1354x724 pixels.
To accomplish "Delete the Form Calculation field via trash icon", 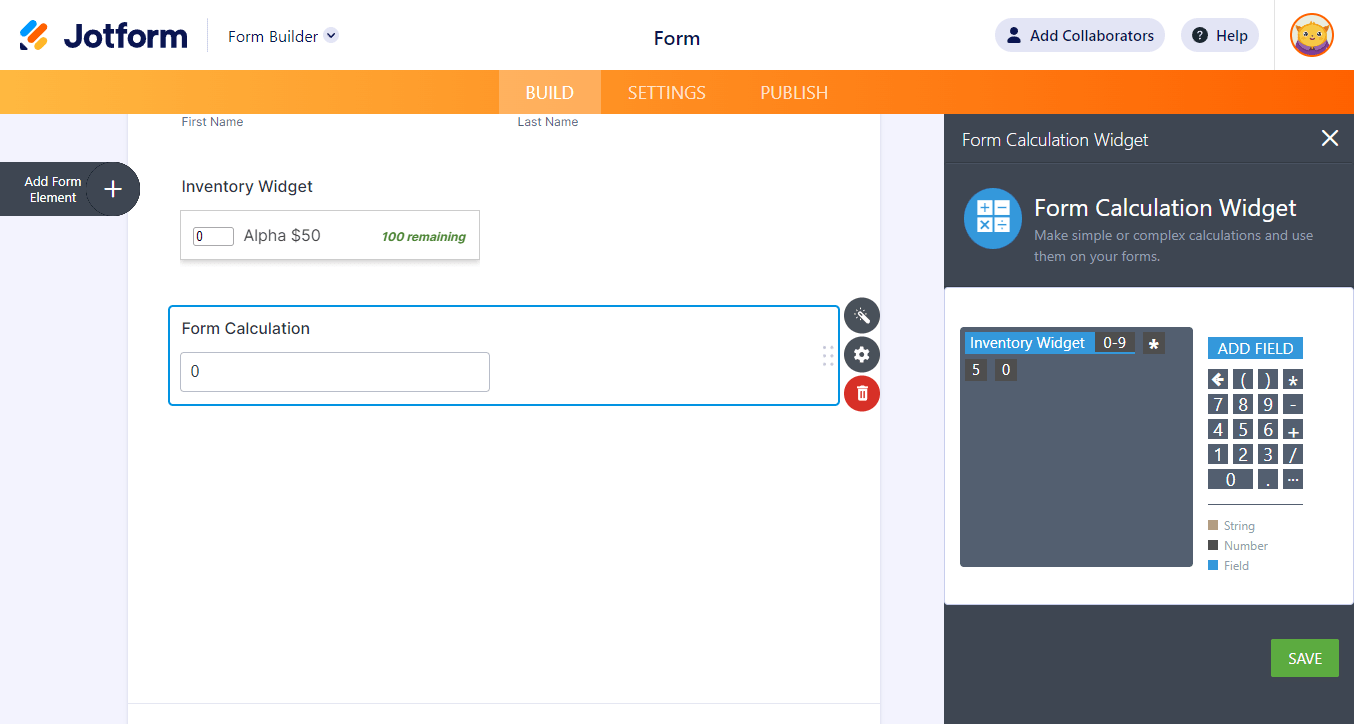I will pos(862,393).
